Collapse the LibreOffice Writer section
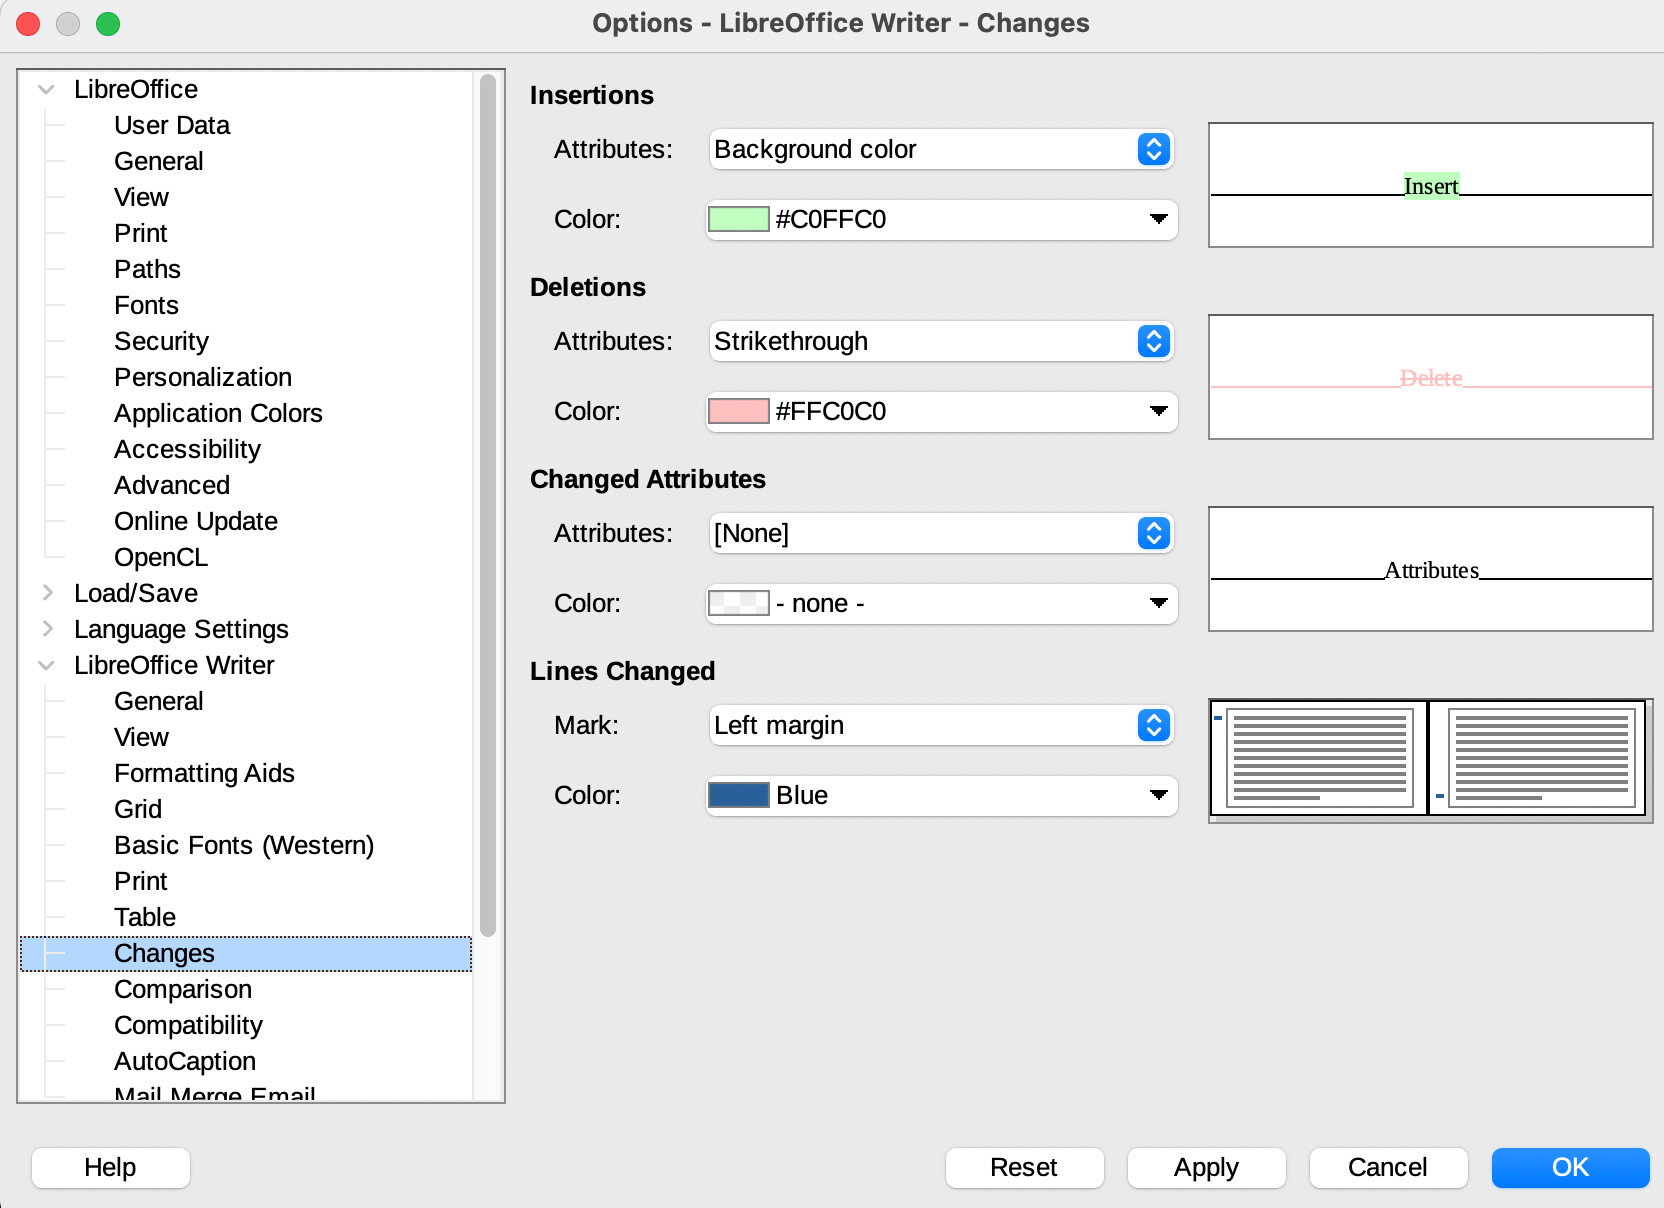Image resolution: width=1664 pixels, height=1208 pixels. 46,665
